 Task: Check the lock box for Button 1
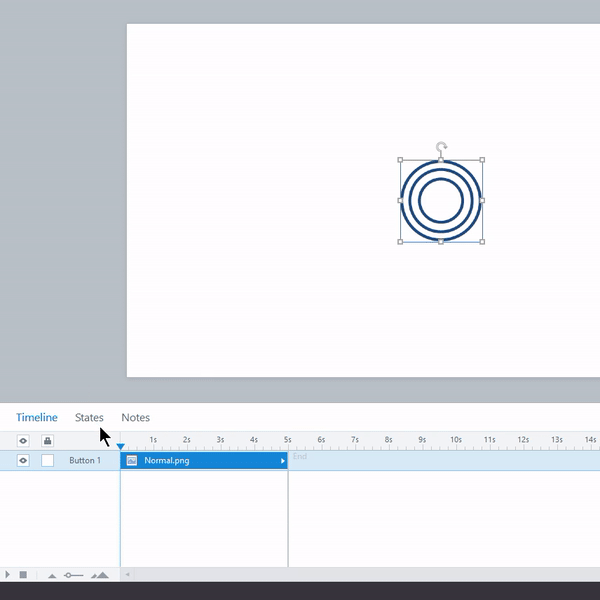tap(47, 460)
